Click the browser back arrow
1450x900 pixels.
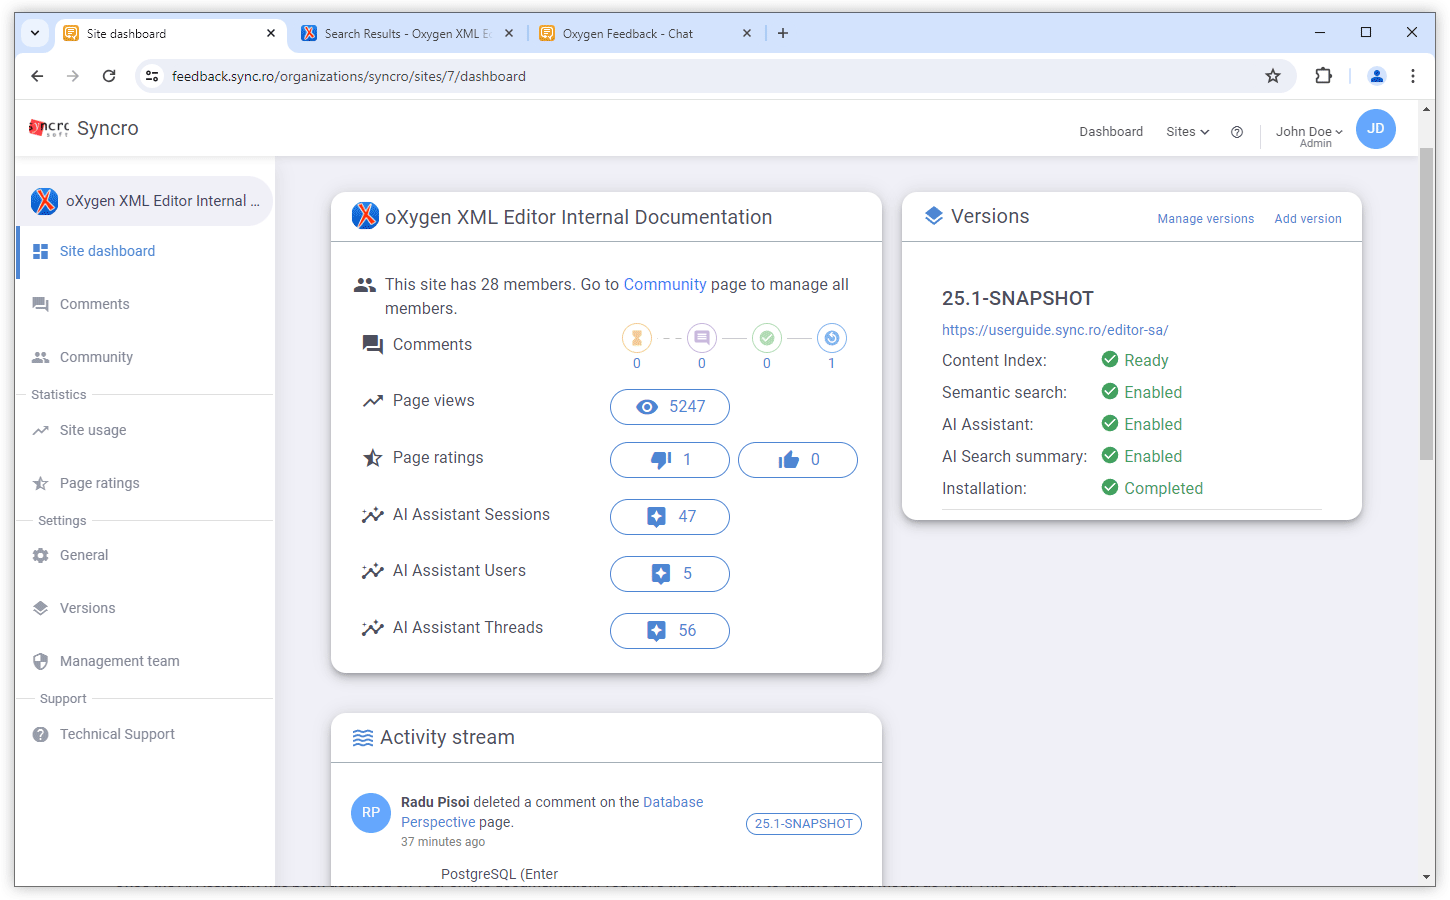[x=37, y=76]
